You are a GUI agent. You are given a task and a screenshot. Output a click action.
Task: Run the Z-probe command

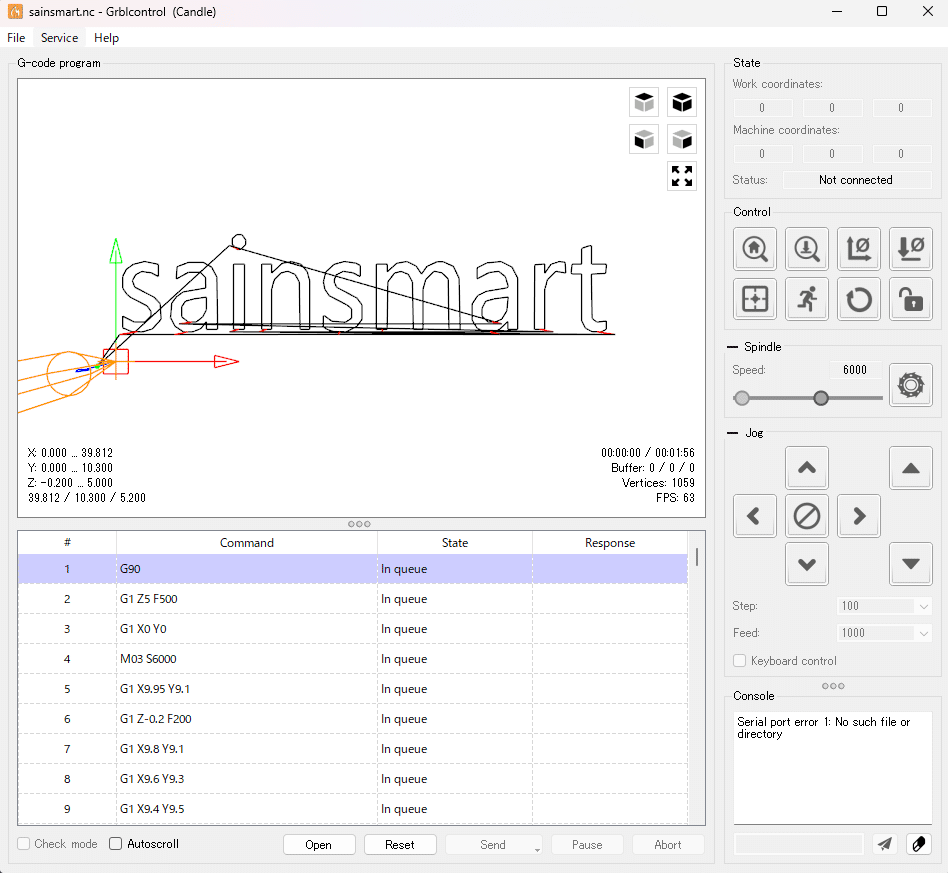pyautogui.click(x=807, y=248)
